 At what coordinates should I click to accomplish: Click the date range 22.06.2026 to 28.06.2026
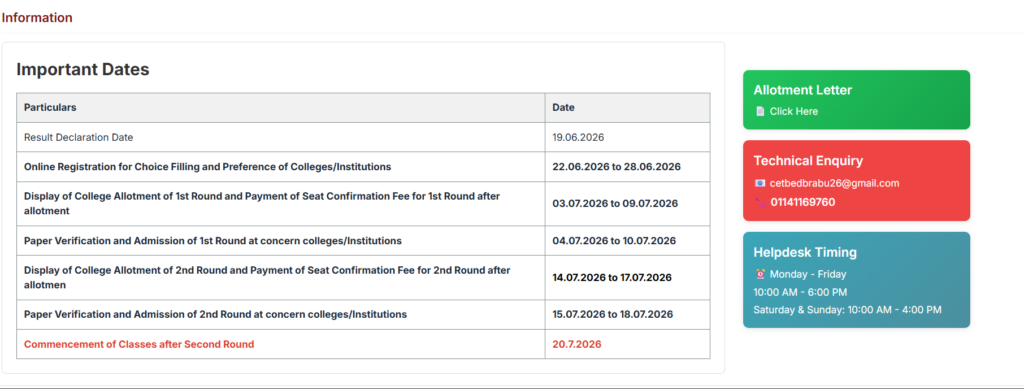[x=616, y=167]
